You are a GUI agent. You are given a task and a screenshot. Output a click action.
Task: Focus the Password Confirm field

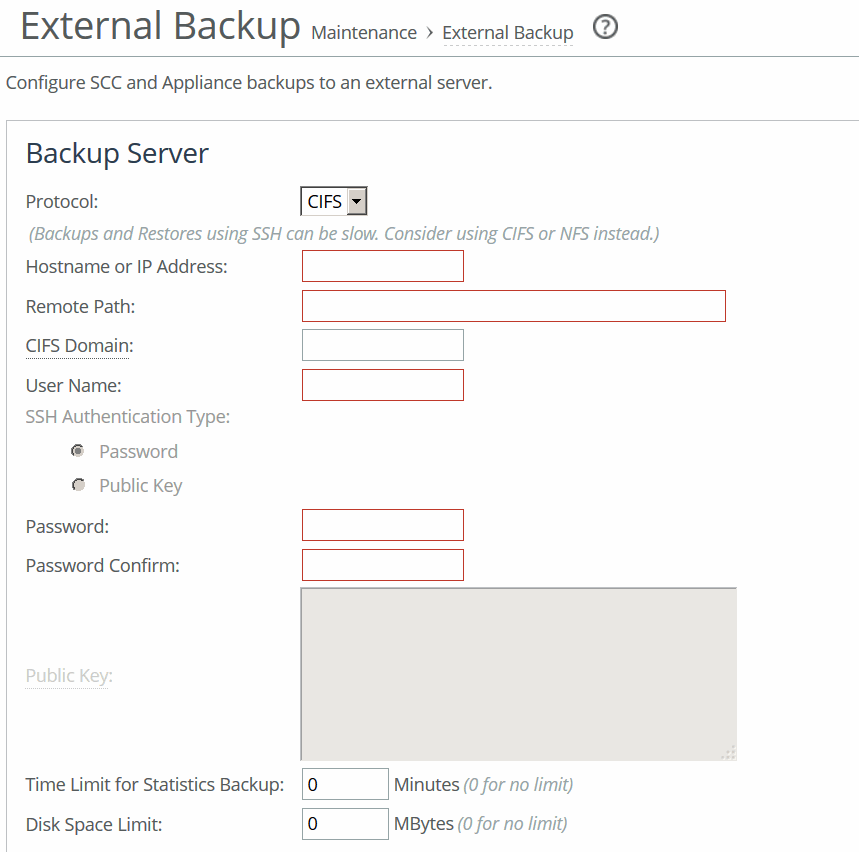383,565
